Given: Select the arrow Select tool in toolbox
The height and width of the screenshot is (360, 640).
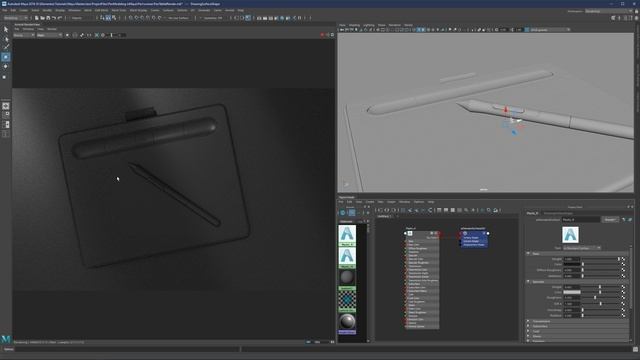Looking at the screenshot, I should (6, 29).
